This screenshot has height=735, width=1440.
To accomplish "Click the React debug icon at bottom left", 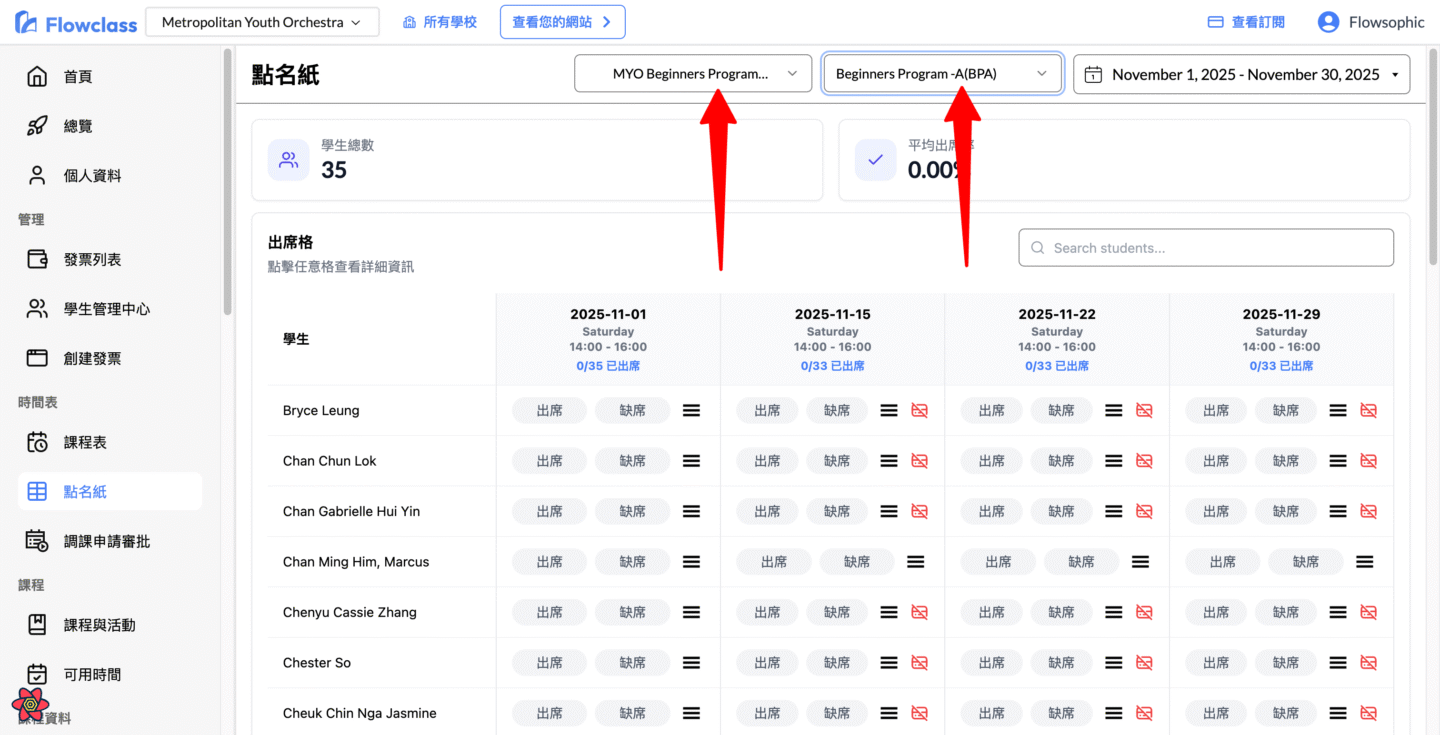I will [30, 704].
